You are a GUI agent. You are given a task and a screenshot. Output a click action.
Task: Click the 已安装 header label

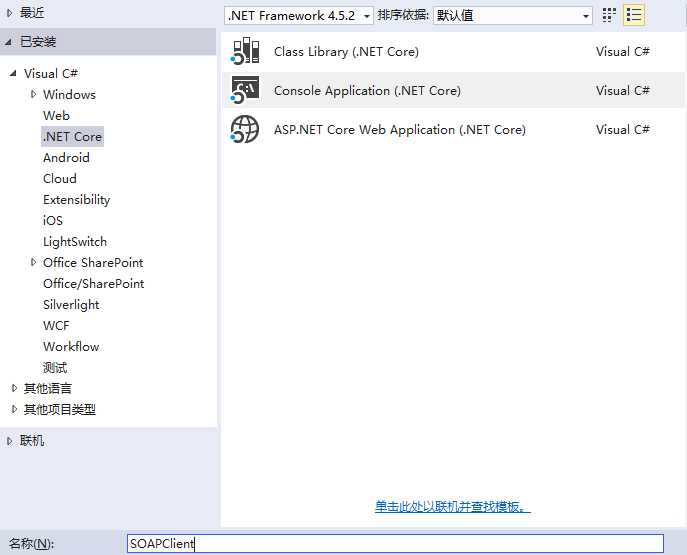coord(38,42)
